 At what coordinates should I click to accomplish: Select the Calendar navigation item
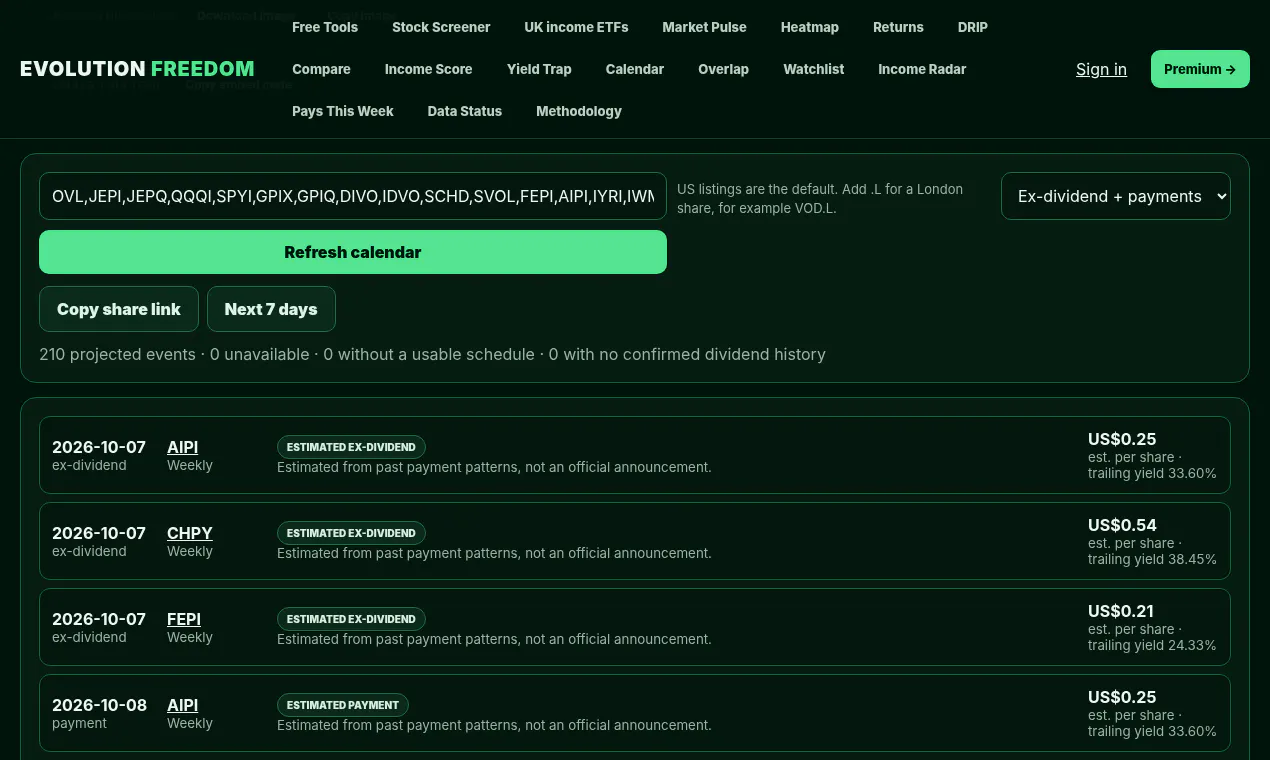[x=635, y=69]
